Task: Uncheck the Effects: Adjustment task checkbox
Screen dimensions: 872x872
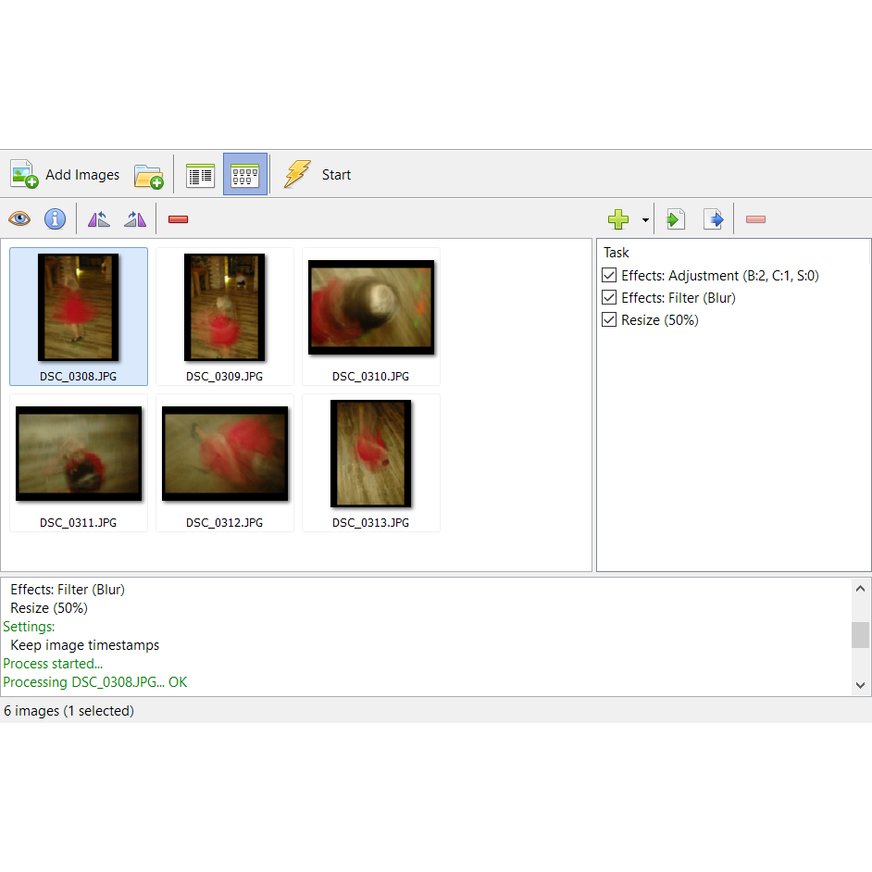Action: 609,276
